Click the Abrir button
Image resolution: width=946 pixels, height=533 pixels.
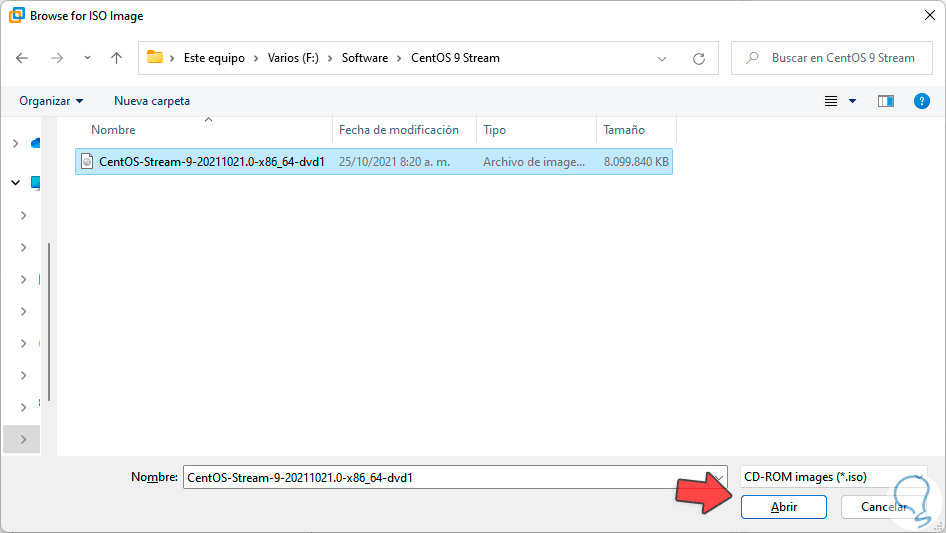pos(784,507)
